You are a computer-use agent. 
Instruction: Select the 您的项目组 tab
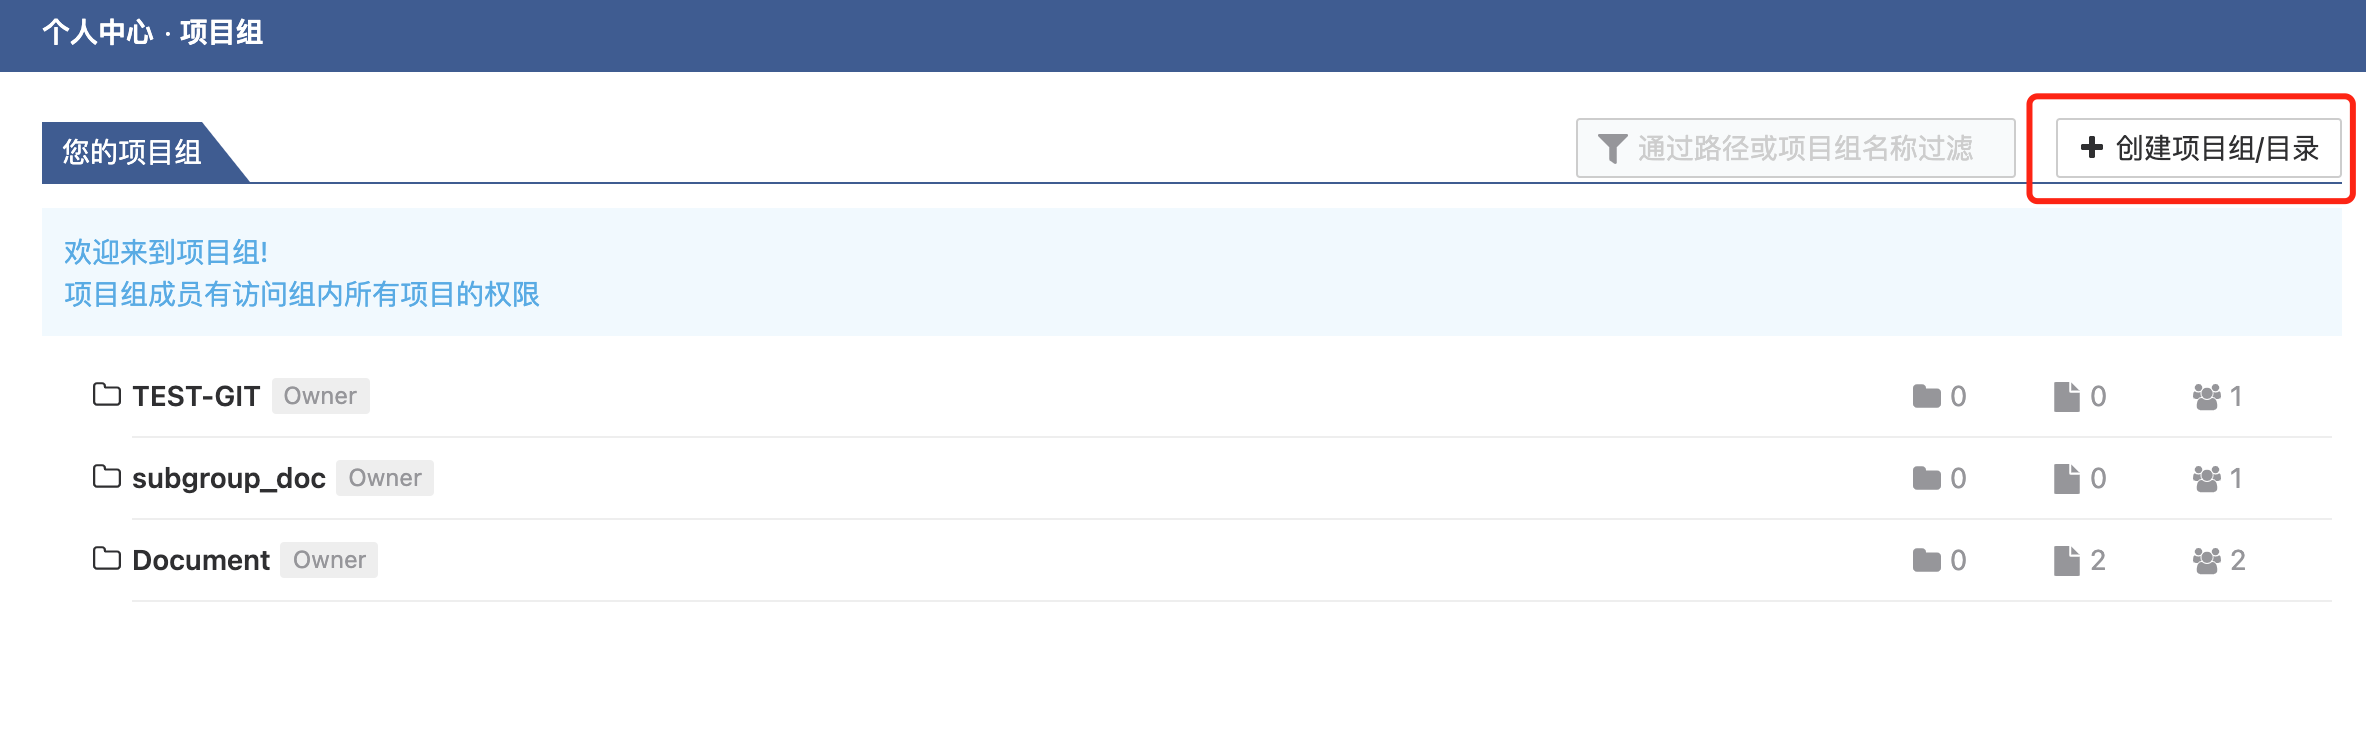(x=132, y=152)
